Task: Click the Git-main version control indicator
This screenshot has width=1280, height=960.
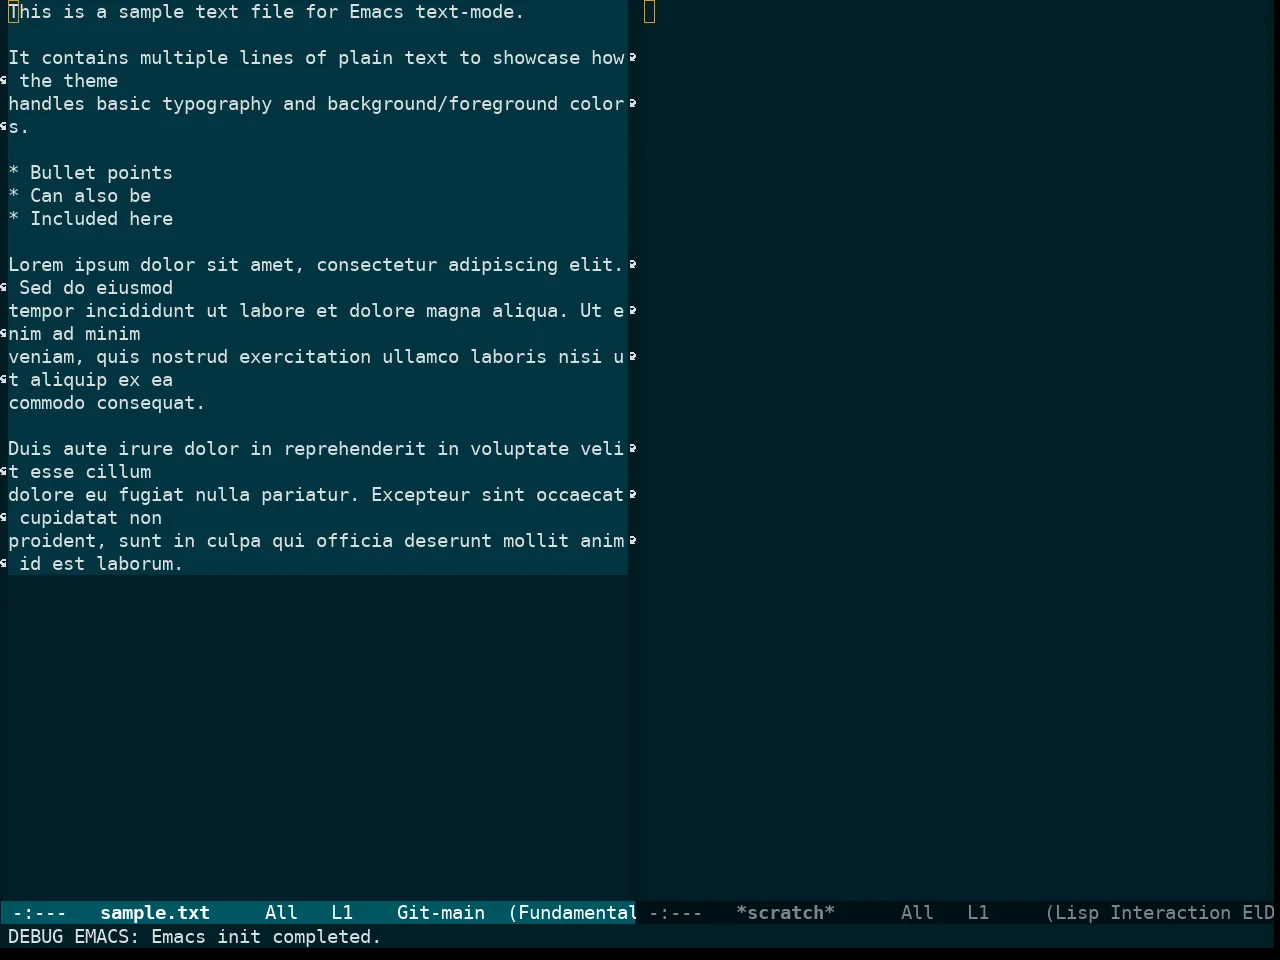Action: [x=441, y=913]
